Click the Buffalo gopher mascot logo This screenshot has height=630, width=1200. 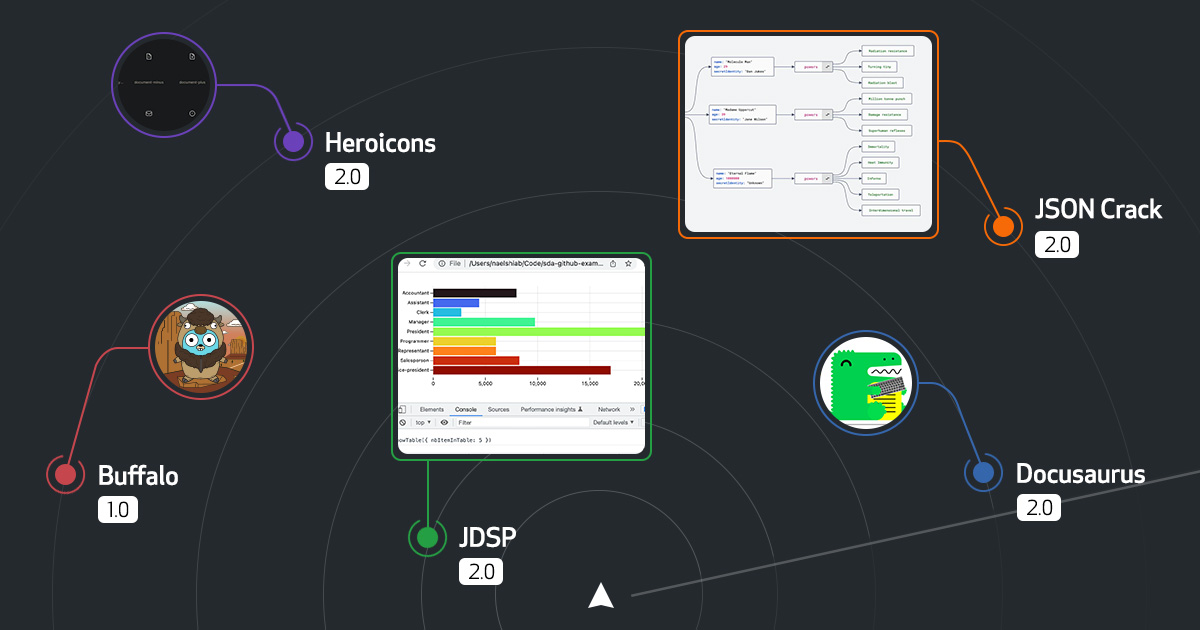tap(201, 348)
